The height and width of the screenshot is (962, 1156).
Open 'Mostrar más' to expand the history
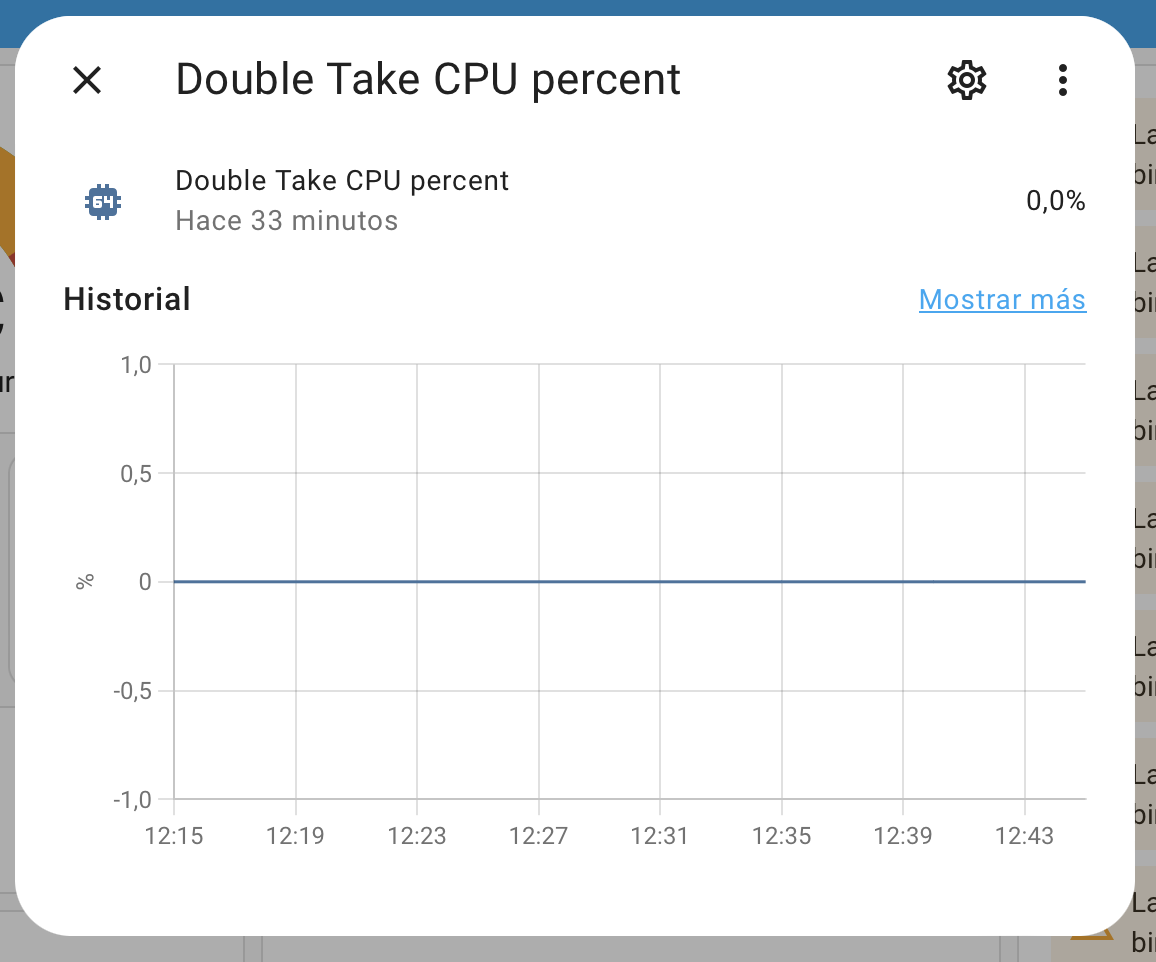click(x=1002, y=299)
